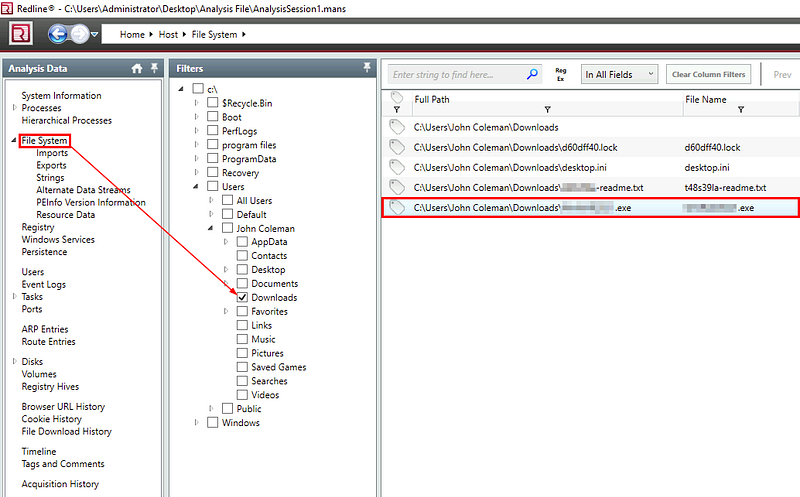This screenshot has height=497, width=800.
Task: Open the Registry section
Action: coord(38,227)
